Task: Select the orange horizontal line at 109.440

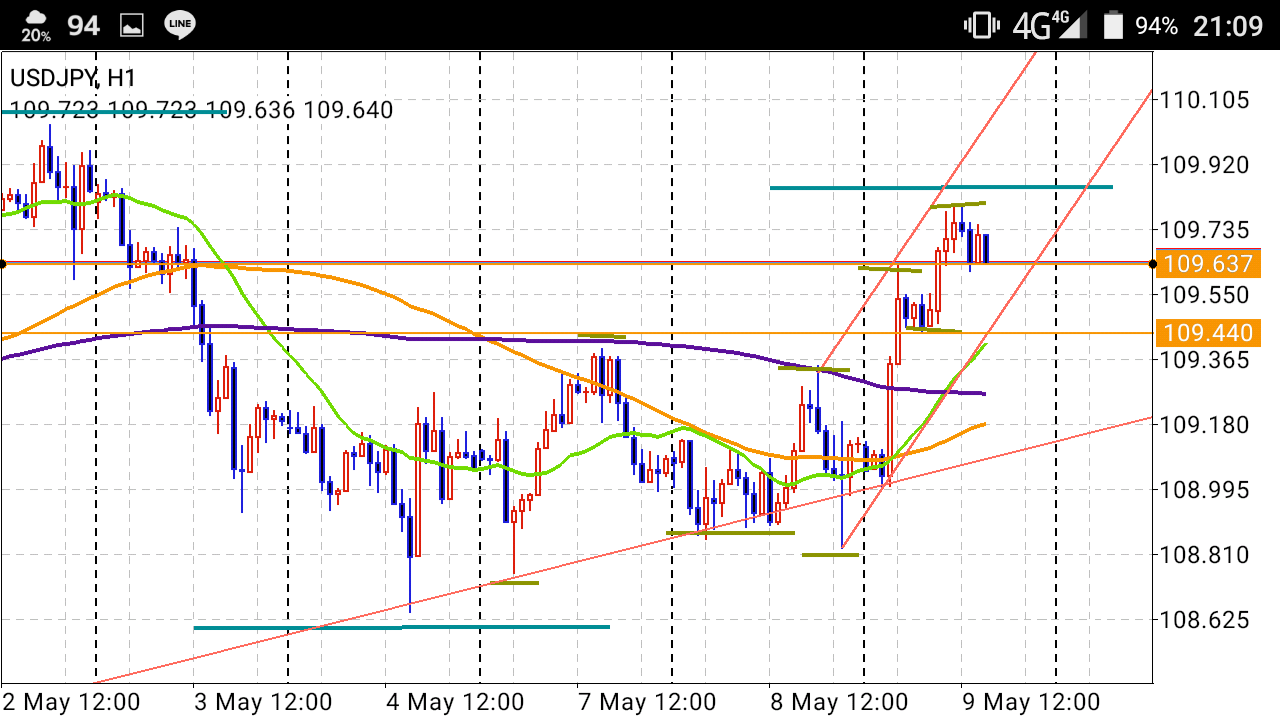Action: 577,333
